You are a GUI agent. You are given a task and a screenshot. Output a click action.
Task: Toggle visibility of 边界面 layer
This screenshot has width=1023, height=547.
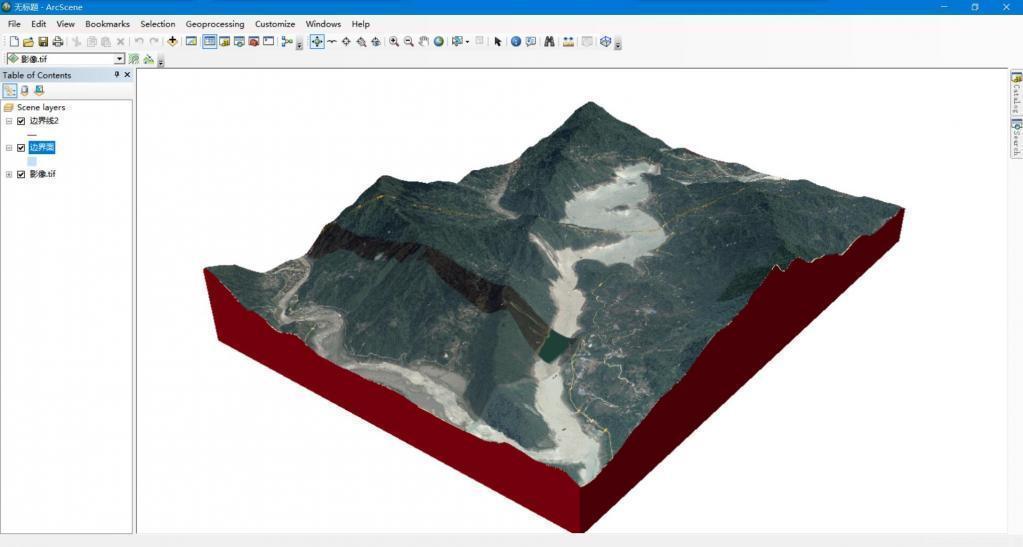pos(21,148)
